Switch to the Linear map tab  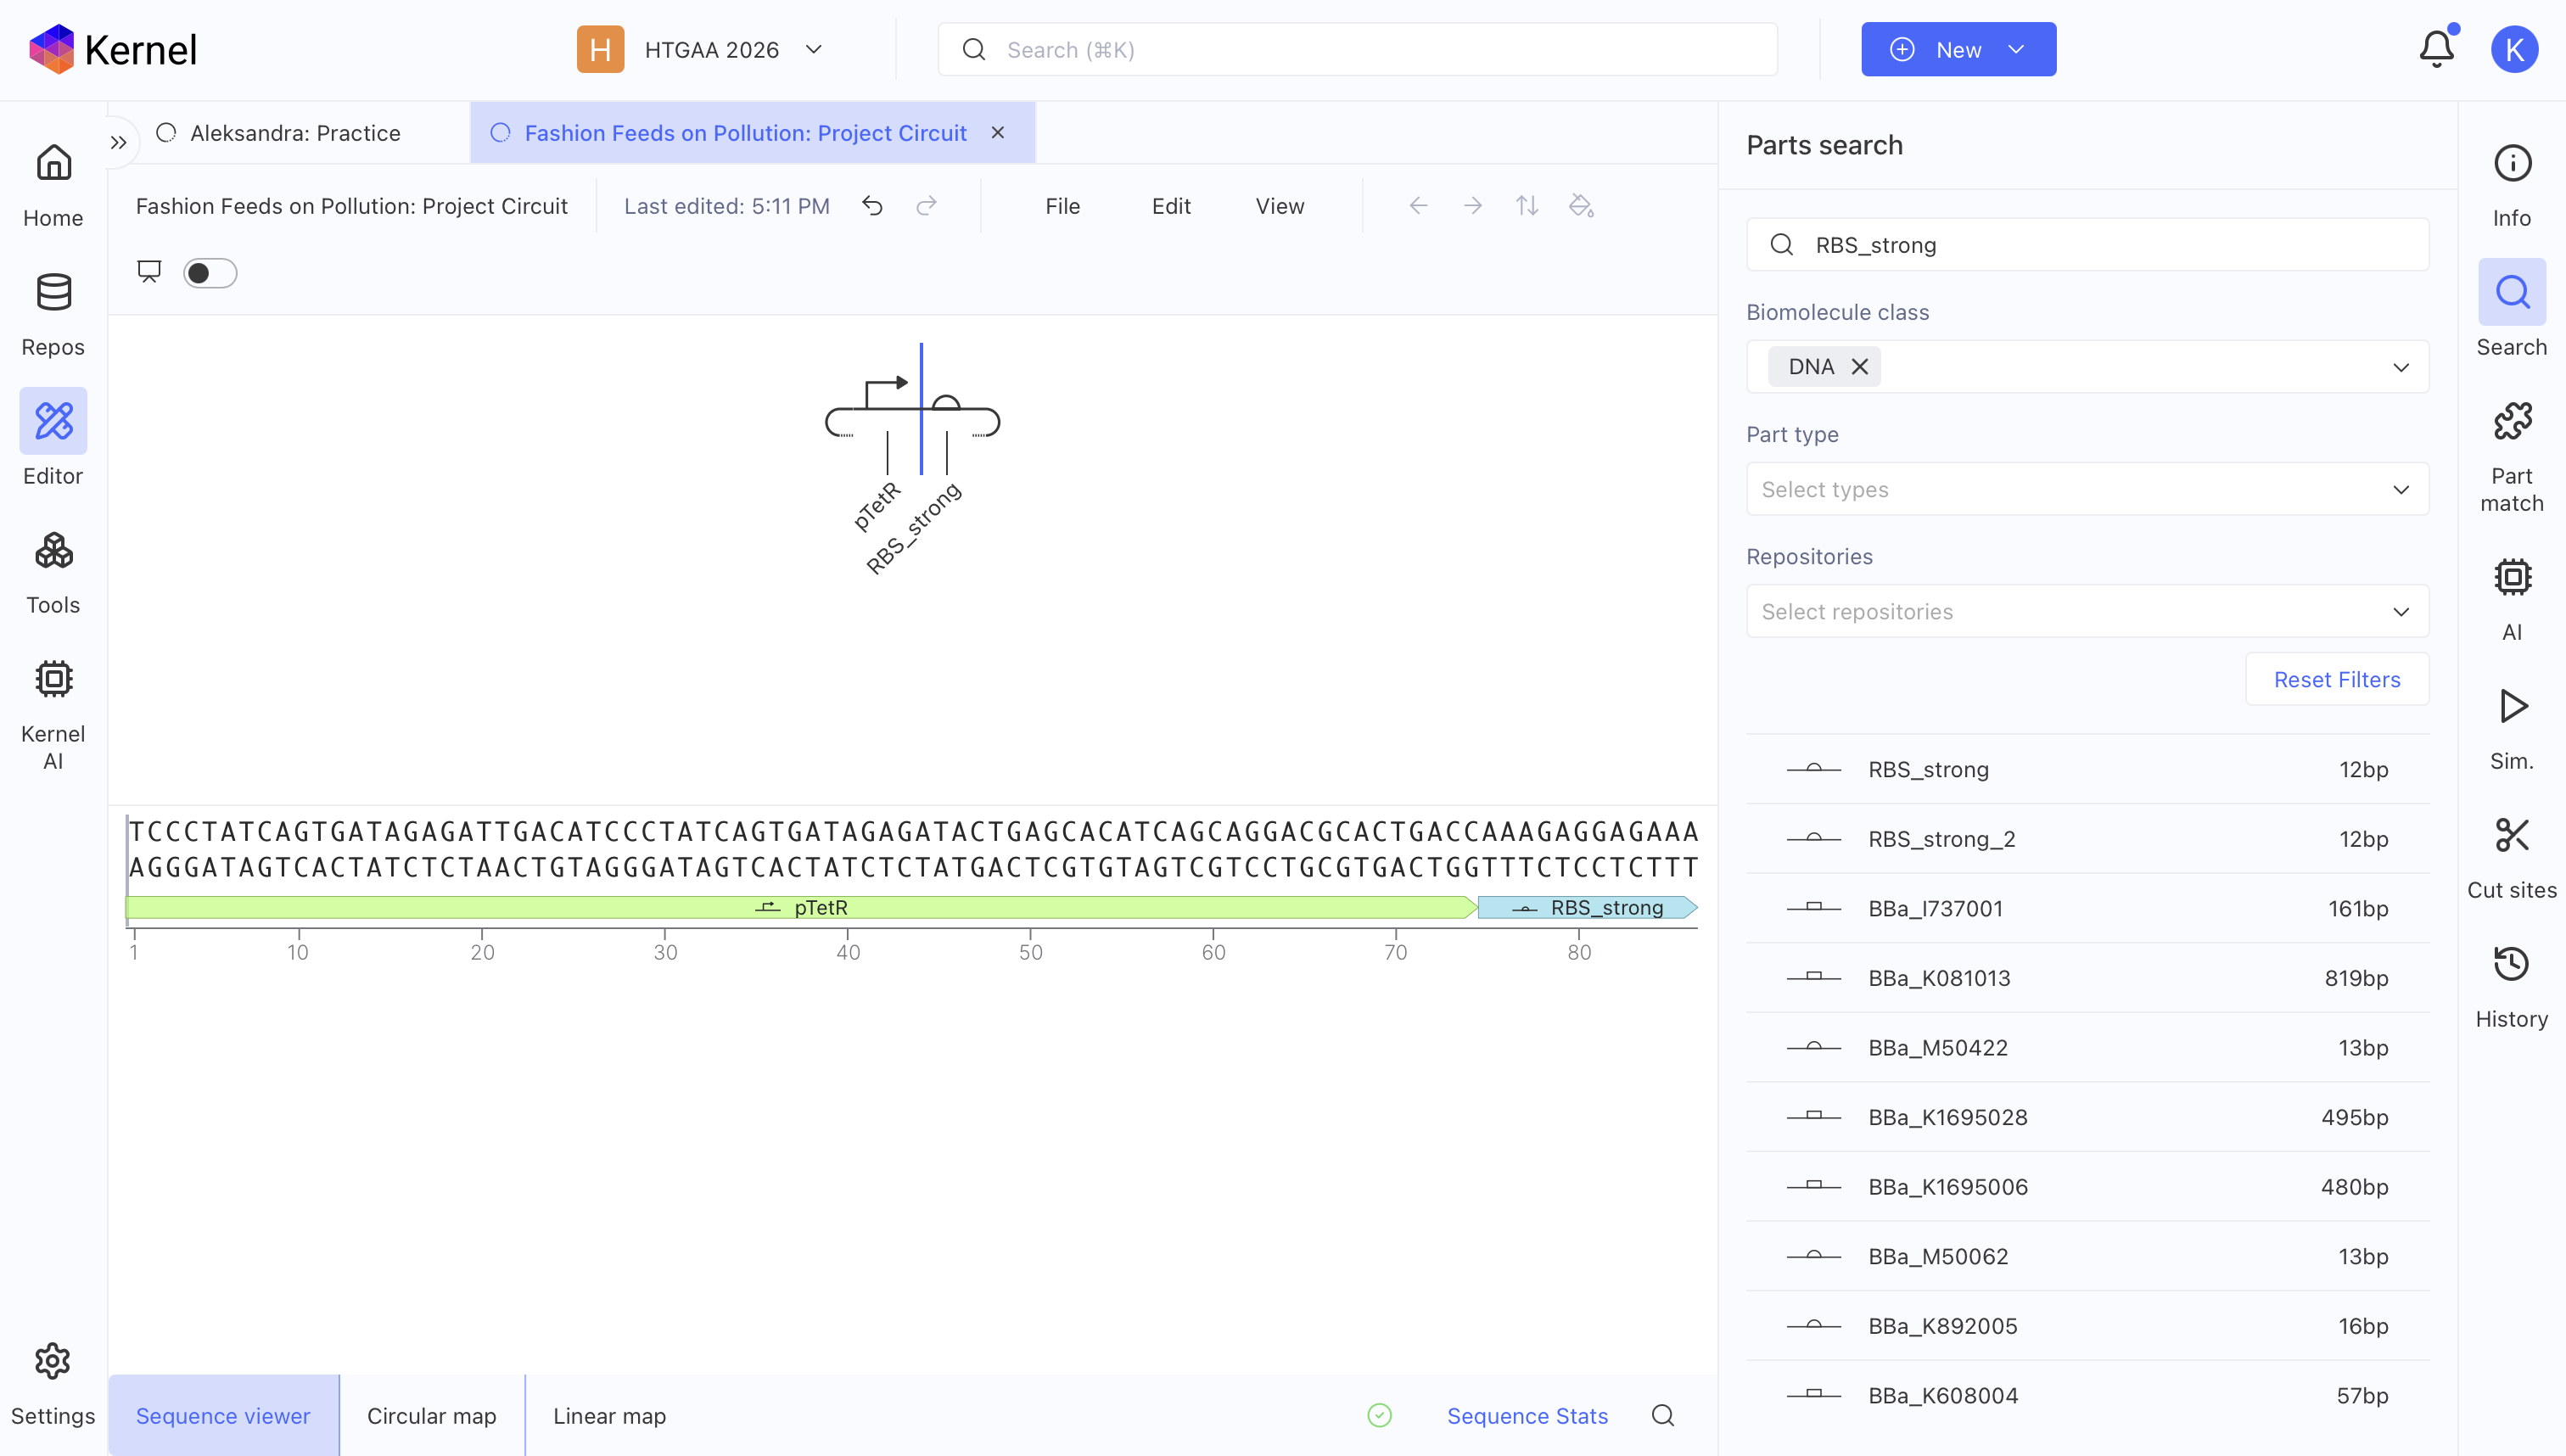tap(609, 1415)
